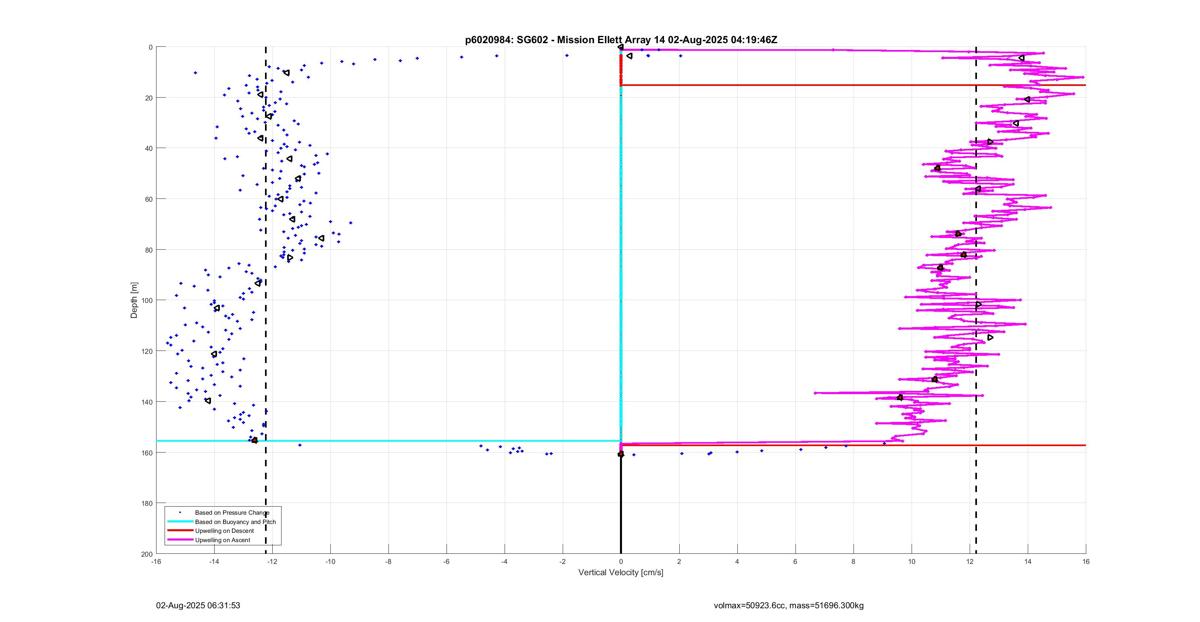Click the depth axis tick label '20'

pos(149,98)
